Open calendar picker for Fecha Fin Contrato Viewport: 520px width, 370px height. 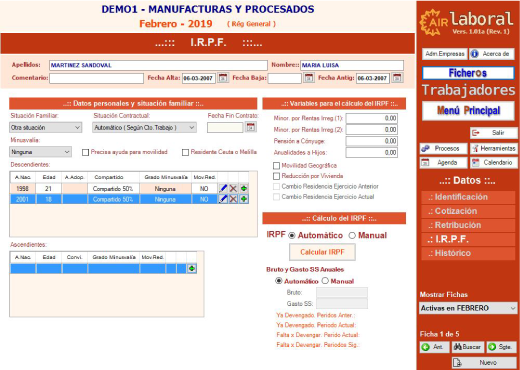tap(251, 127)
